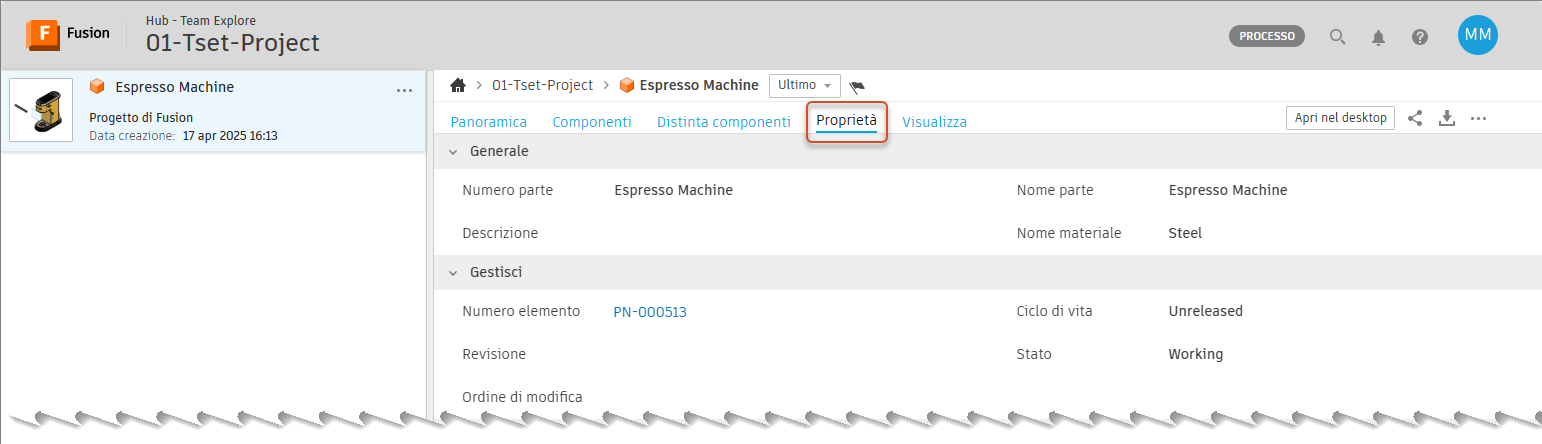Switch to the Componenti tab
Screen dimensions: 1542x444
click(x=592, y=122)
